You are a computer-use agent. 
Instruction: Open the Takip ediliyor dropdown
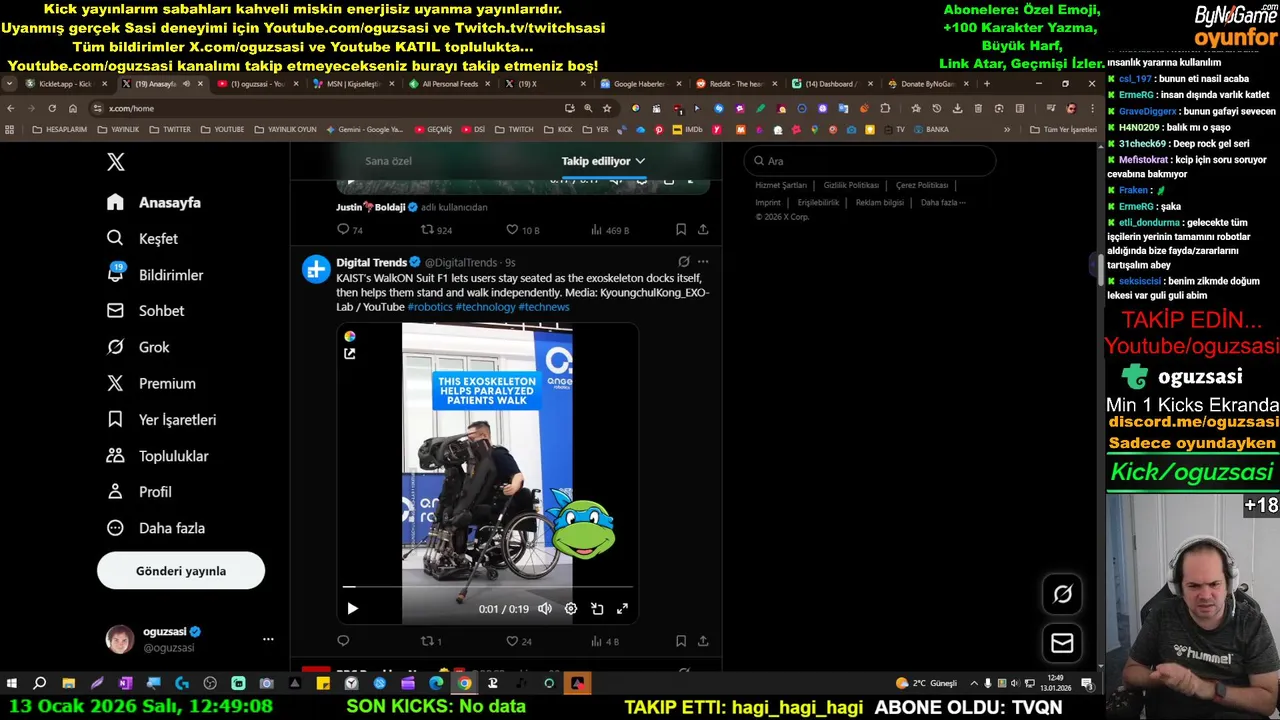pyautogui.click(x=603, y=161)
